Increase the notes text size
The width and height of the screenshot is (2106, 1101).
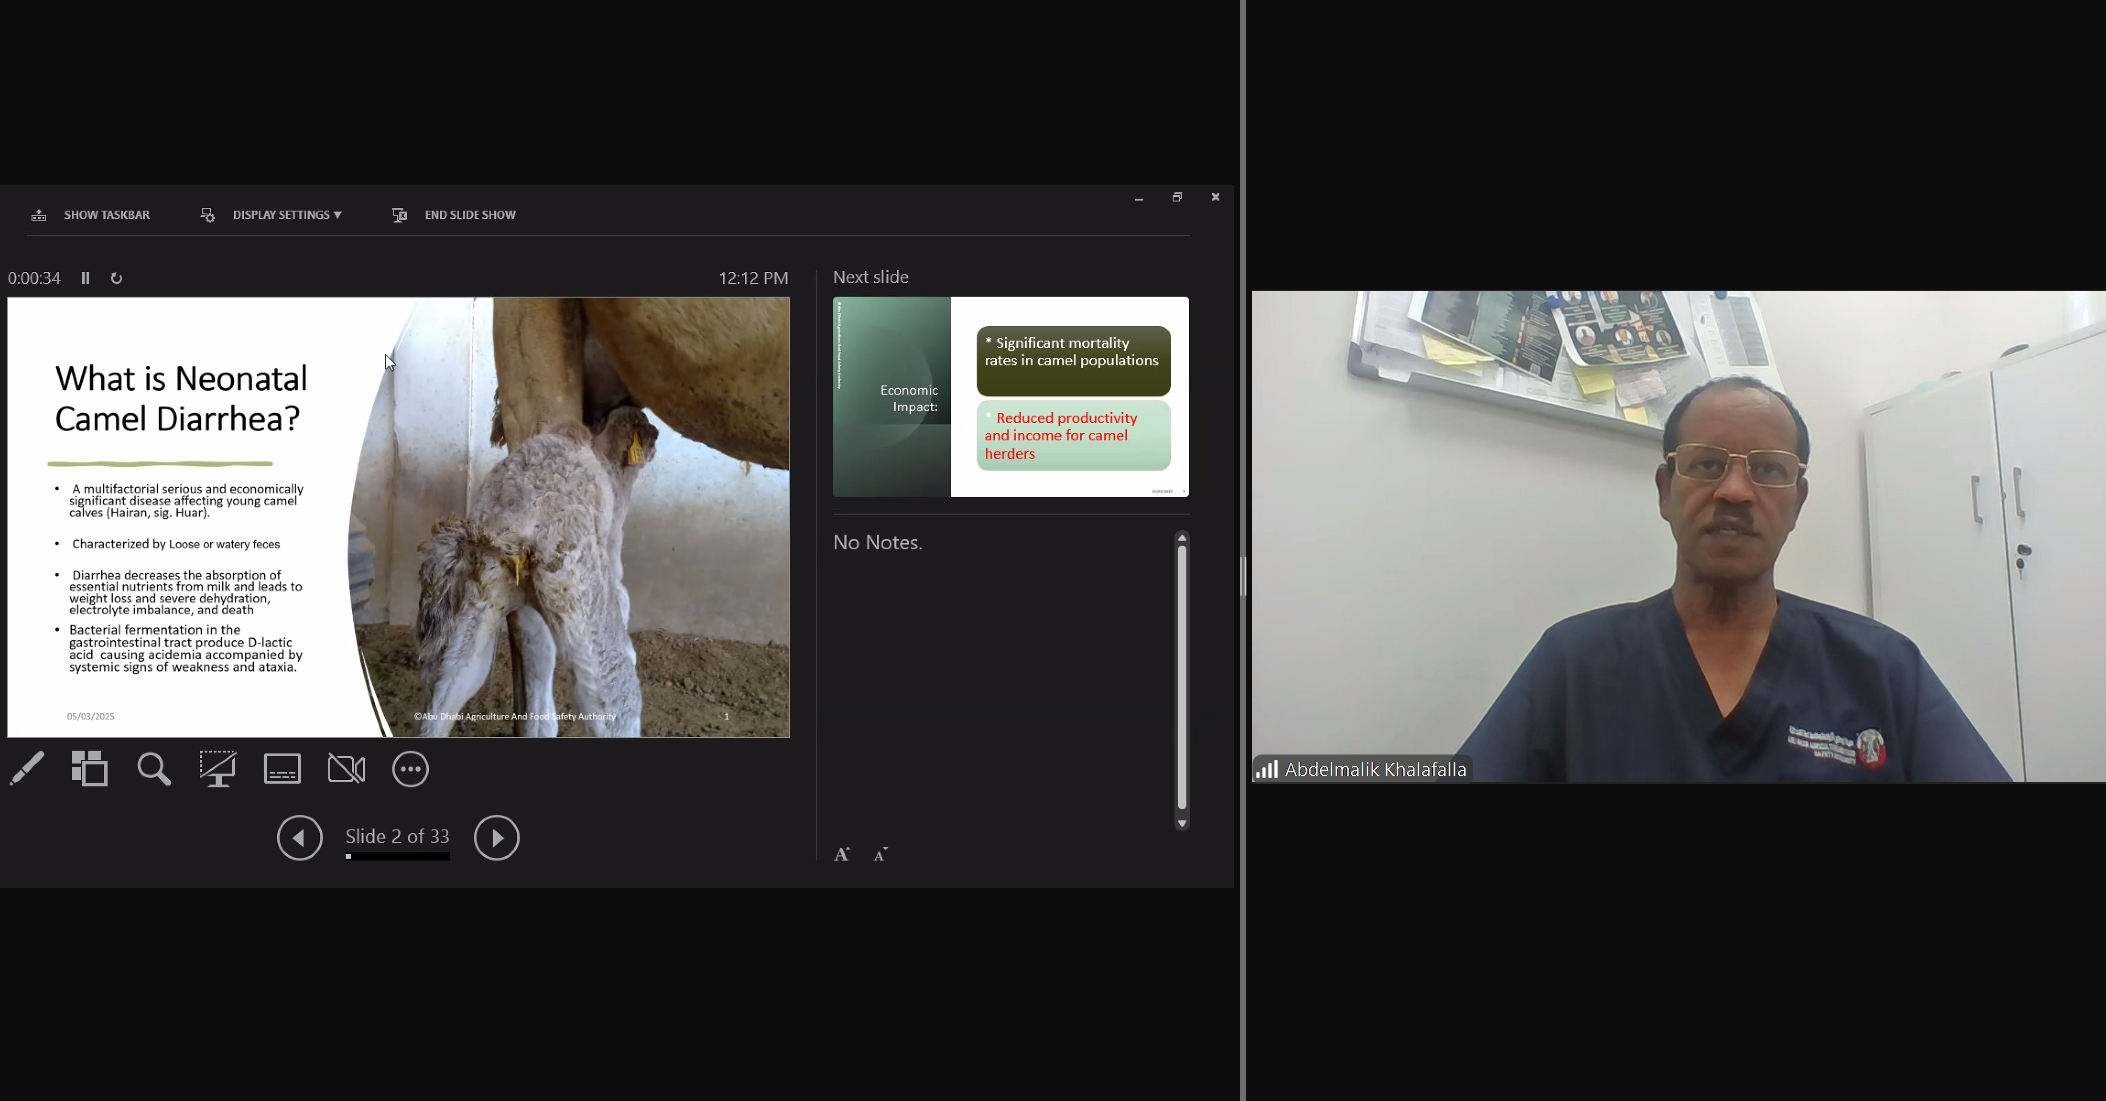tap(842, 854)
